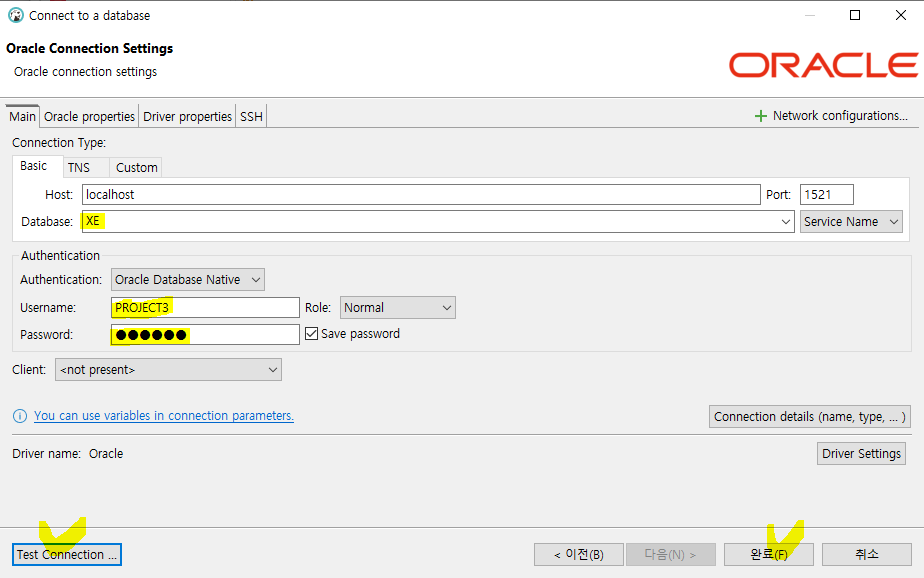Viewport: 924px width, 578px height.
Task: Open the Client dropdown showing not present
Action: point(168,369)
